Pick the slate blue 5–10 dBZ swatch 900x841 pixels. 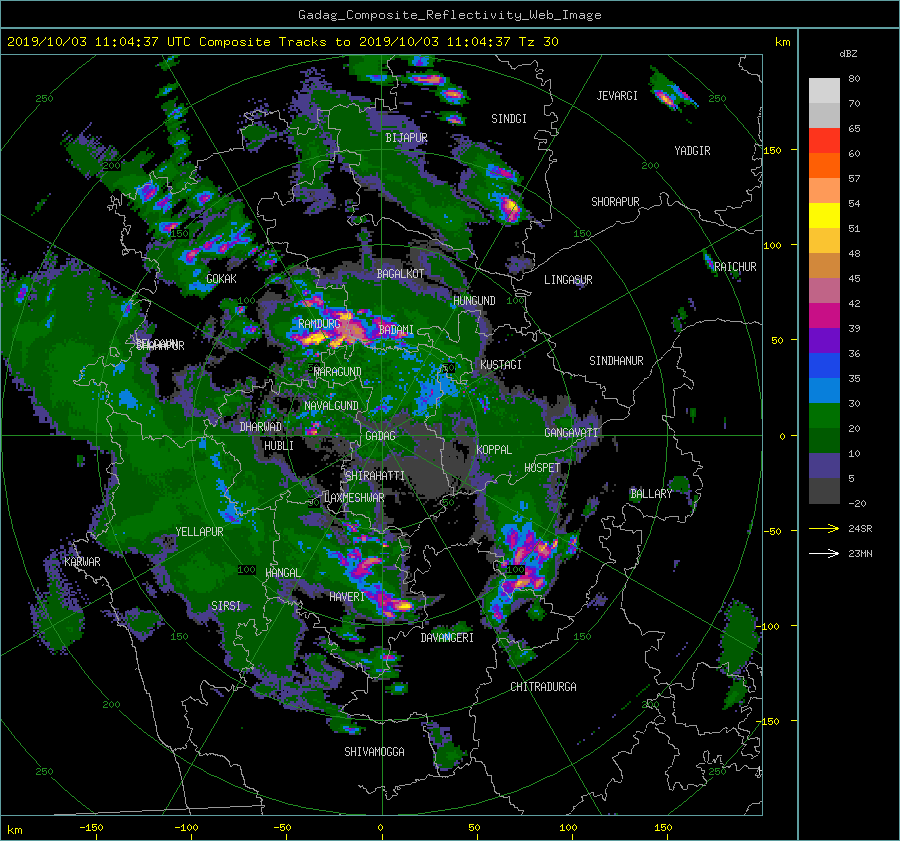[x=824, y=466]
